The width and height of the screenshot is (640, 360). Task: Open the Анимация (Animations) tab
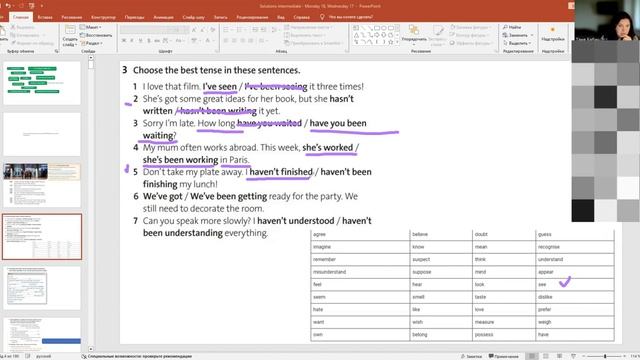click(163, 17)
